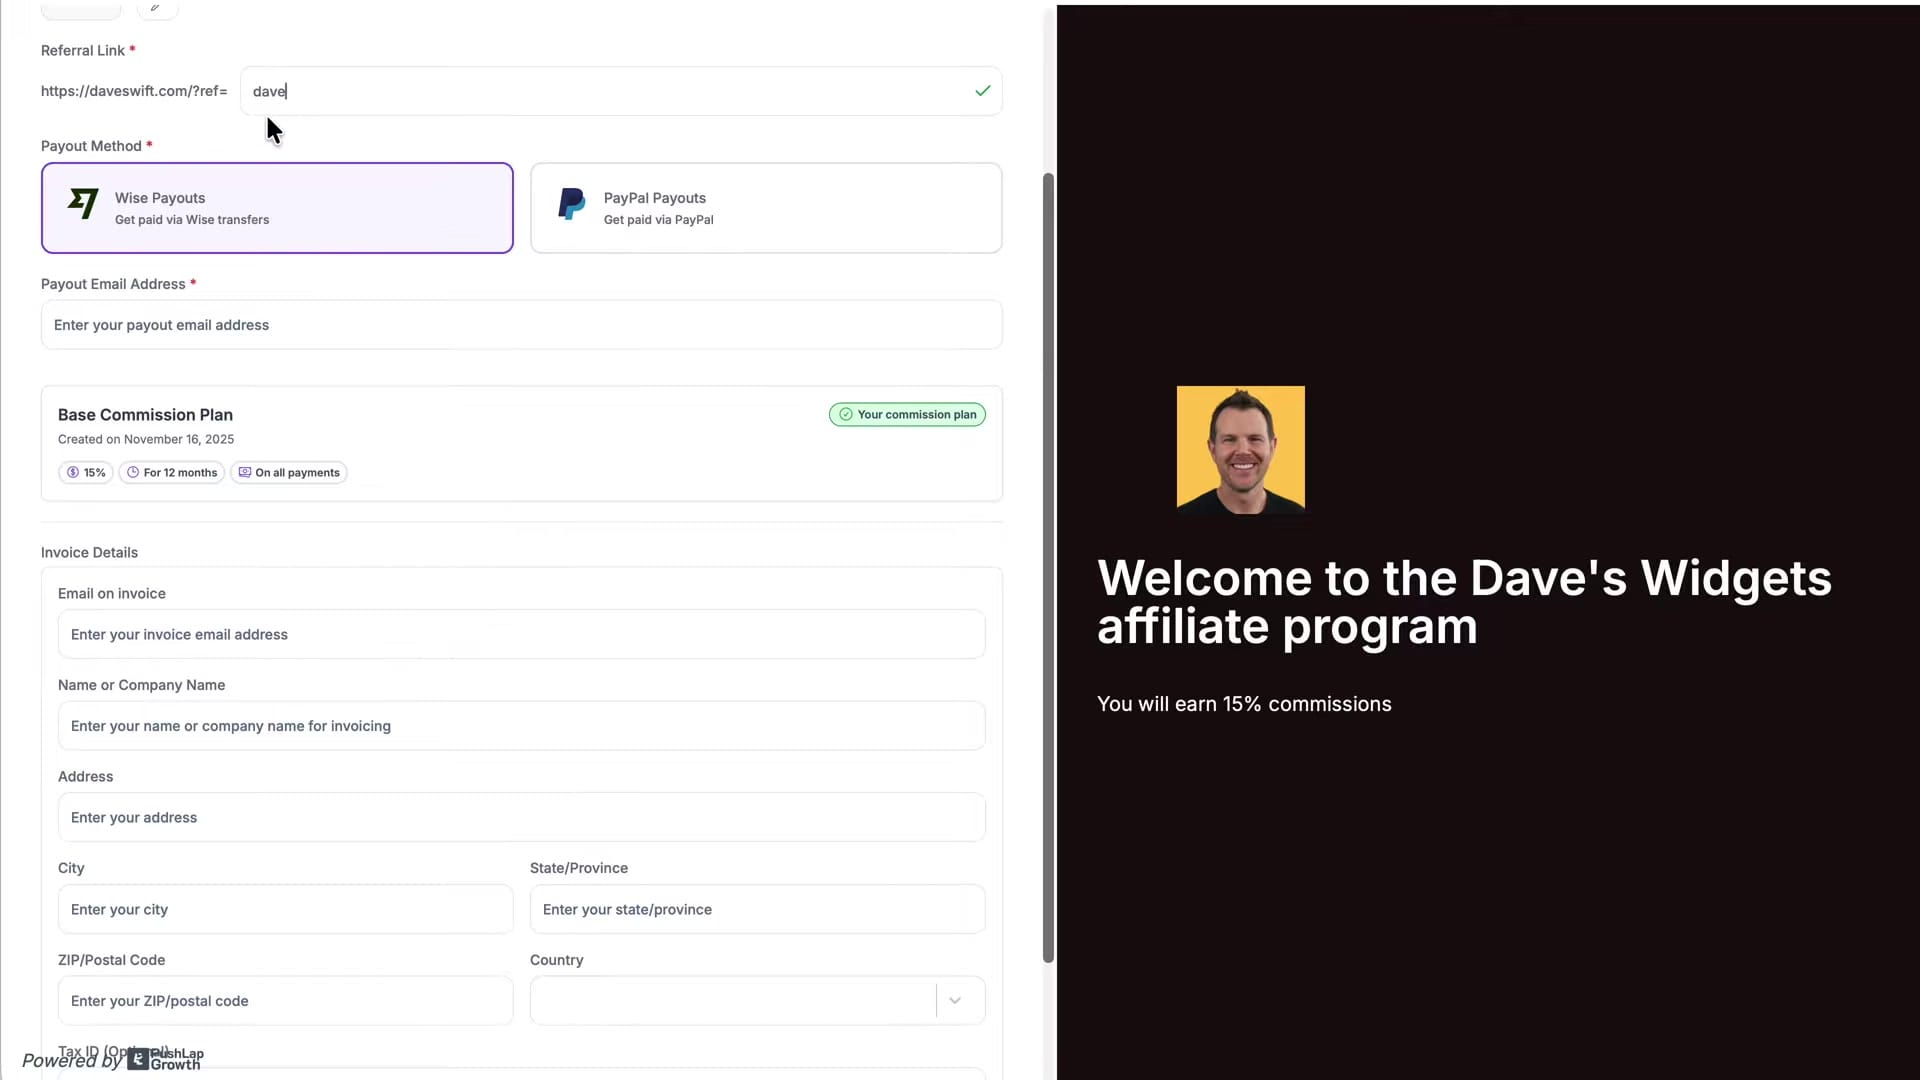Click the Referral Link label
1920x1080 pixels.
83,51
